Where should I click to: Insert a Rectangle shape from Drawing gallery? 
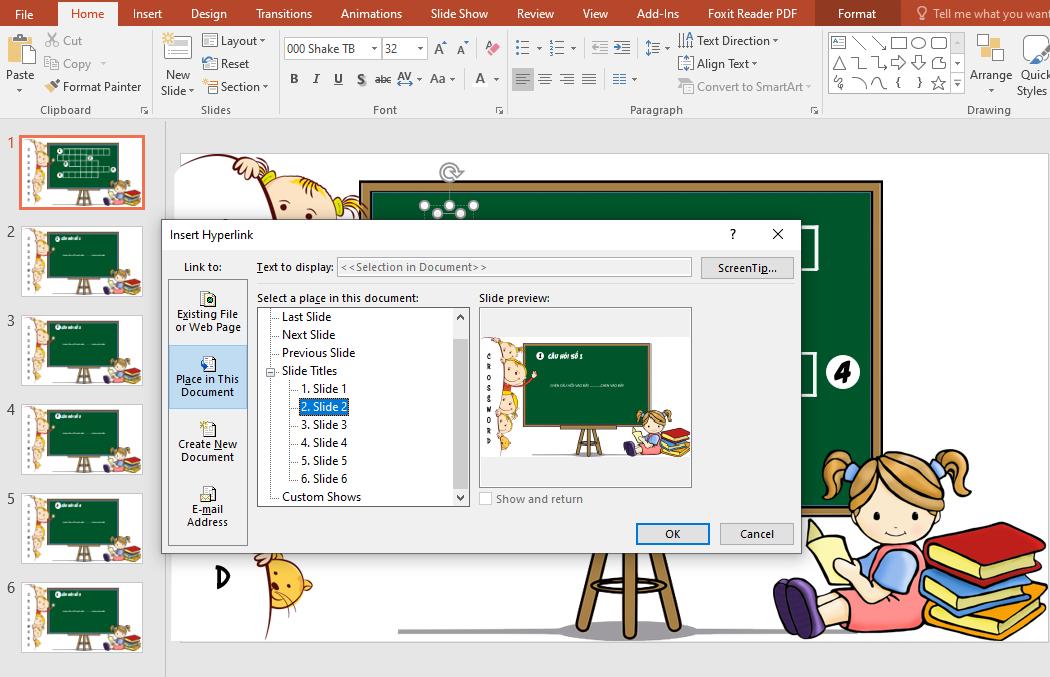click(898, 43)
